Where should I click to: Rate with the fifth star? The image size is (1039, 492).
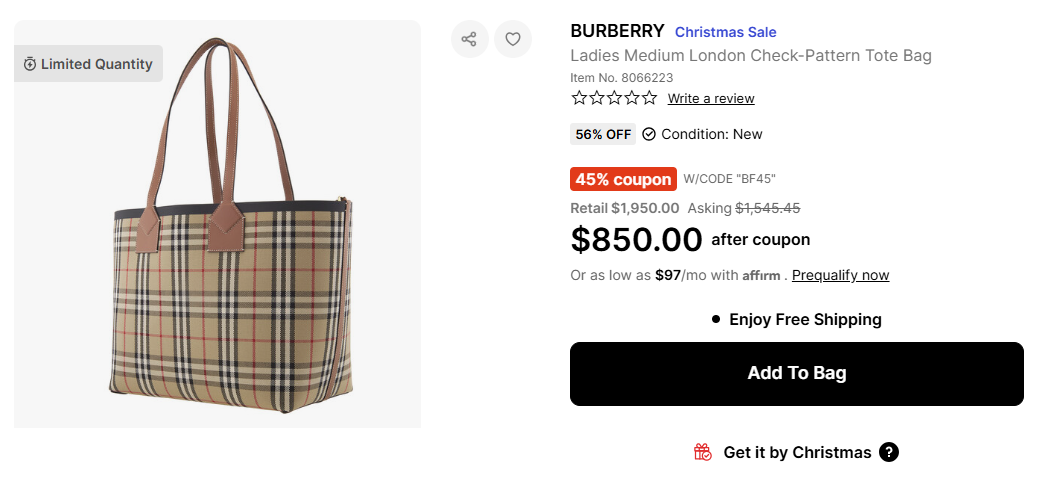pyautogui.click(x=650, y=98)
